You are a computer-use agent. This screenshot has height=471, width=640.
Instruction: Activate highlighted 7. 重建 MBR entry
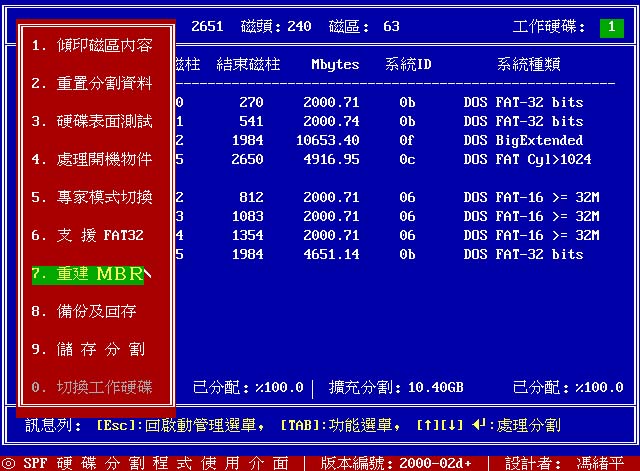click(88, 274)
